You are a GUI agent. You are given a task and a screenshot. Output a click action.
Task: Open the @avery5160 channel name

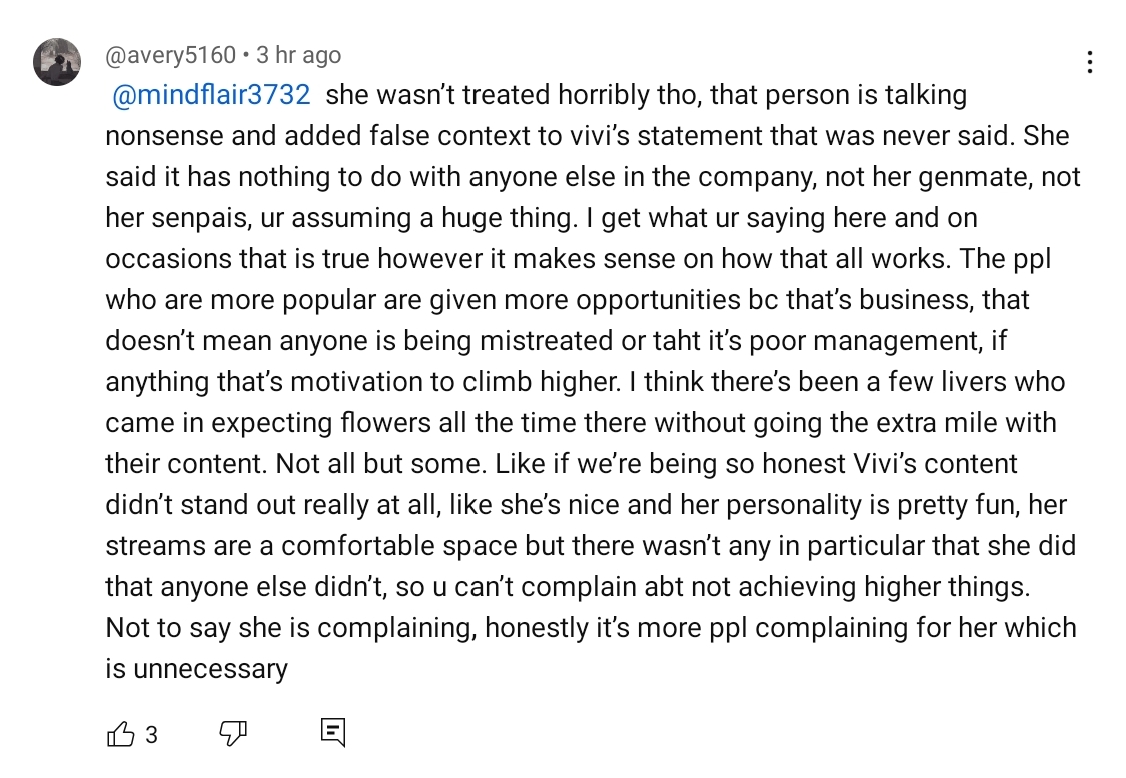click(x=170, y=55)
